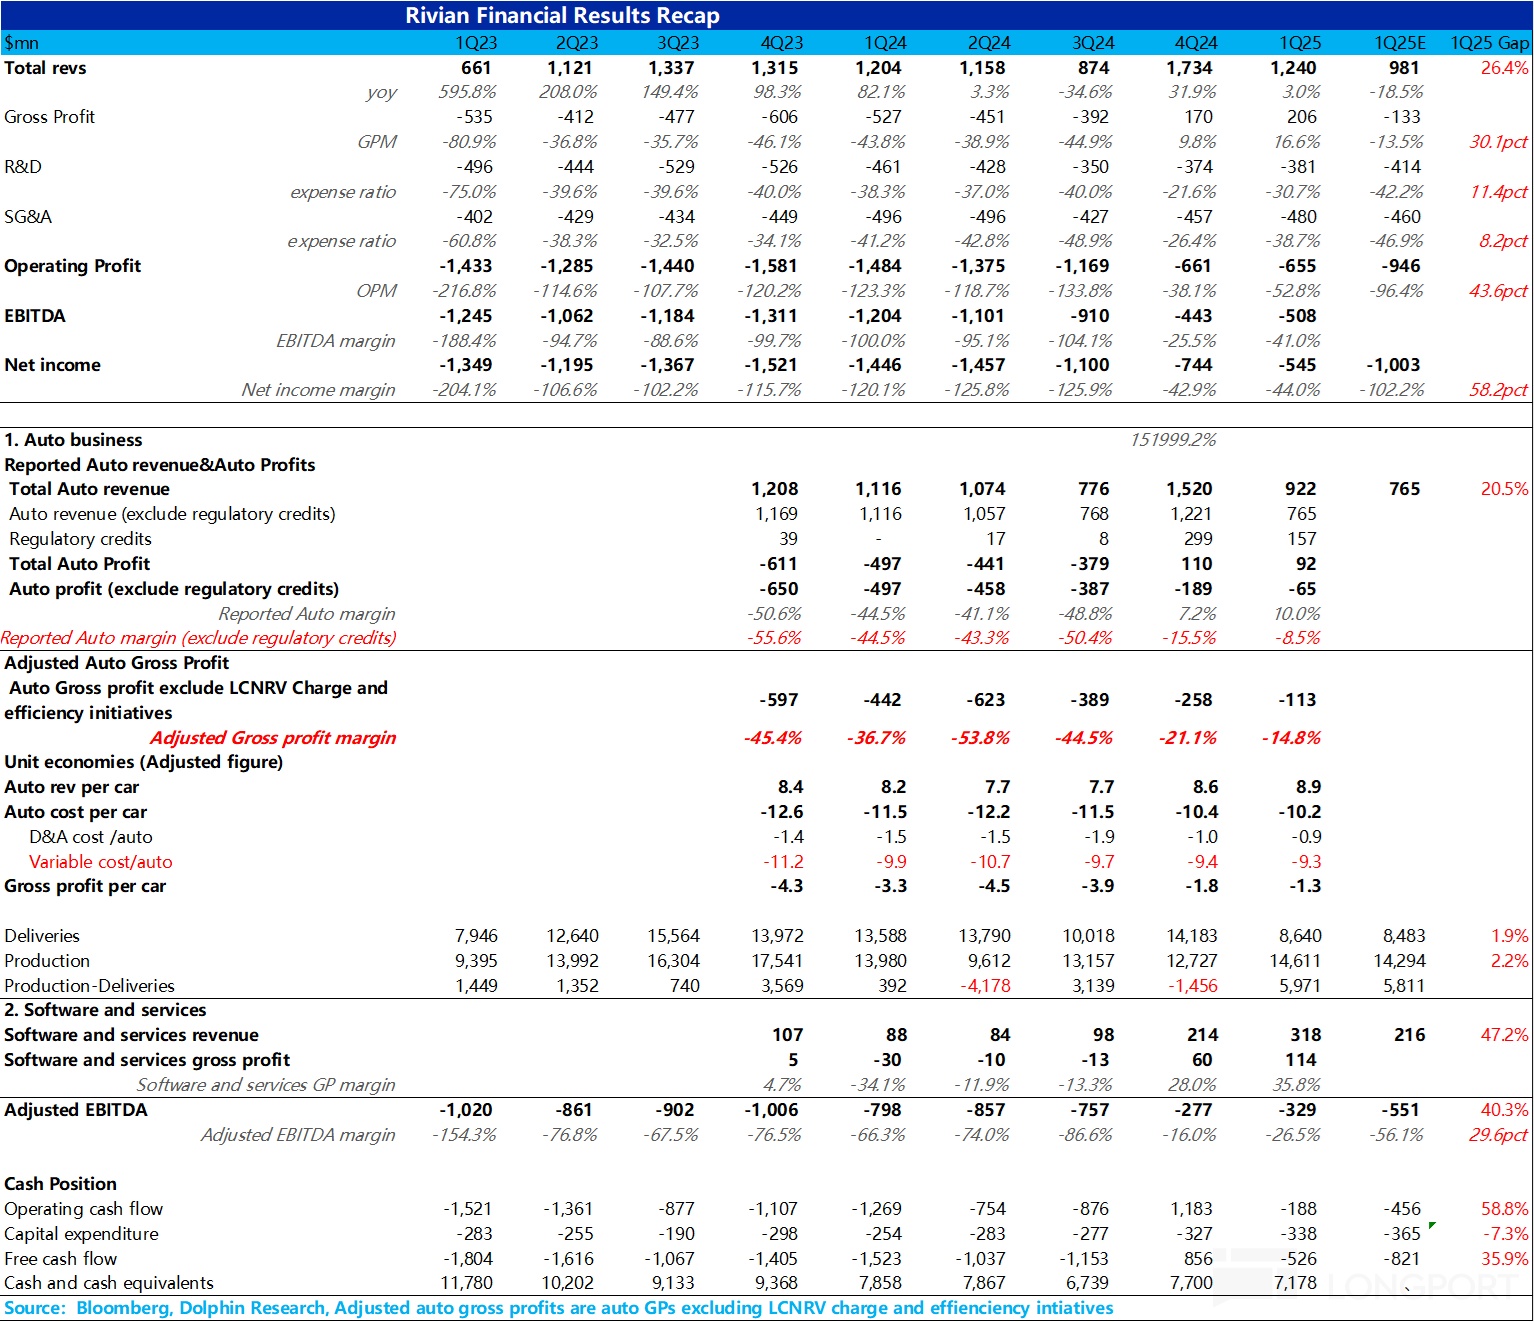
Task: Click the 'Adjusted Auto Gross Profit' heading
Action: 117,663
